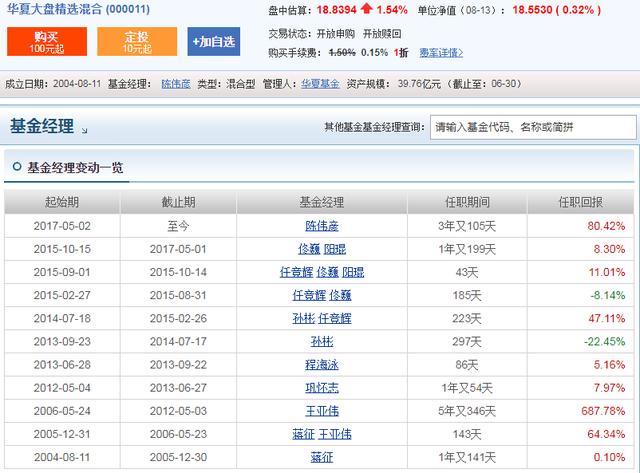
Task: Open fund manager link 陈伟彦 in info bar
Action: (x=176, y=84)
